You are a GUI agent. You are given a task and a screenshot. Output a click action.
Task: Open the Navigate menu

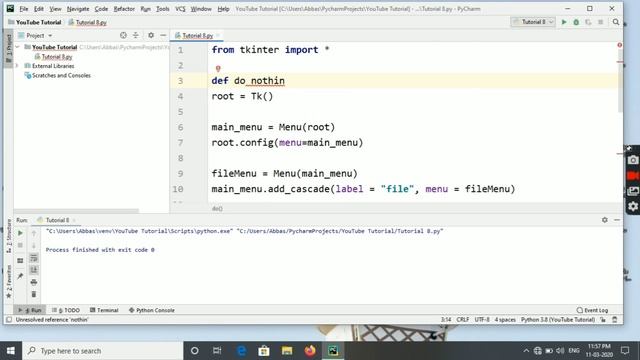tap(78, 9)
